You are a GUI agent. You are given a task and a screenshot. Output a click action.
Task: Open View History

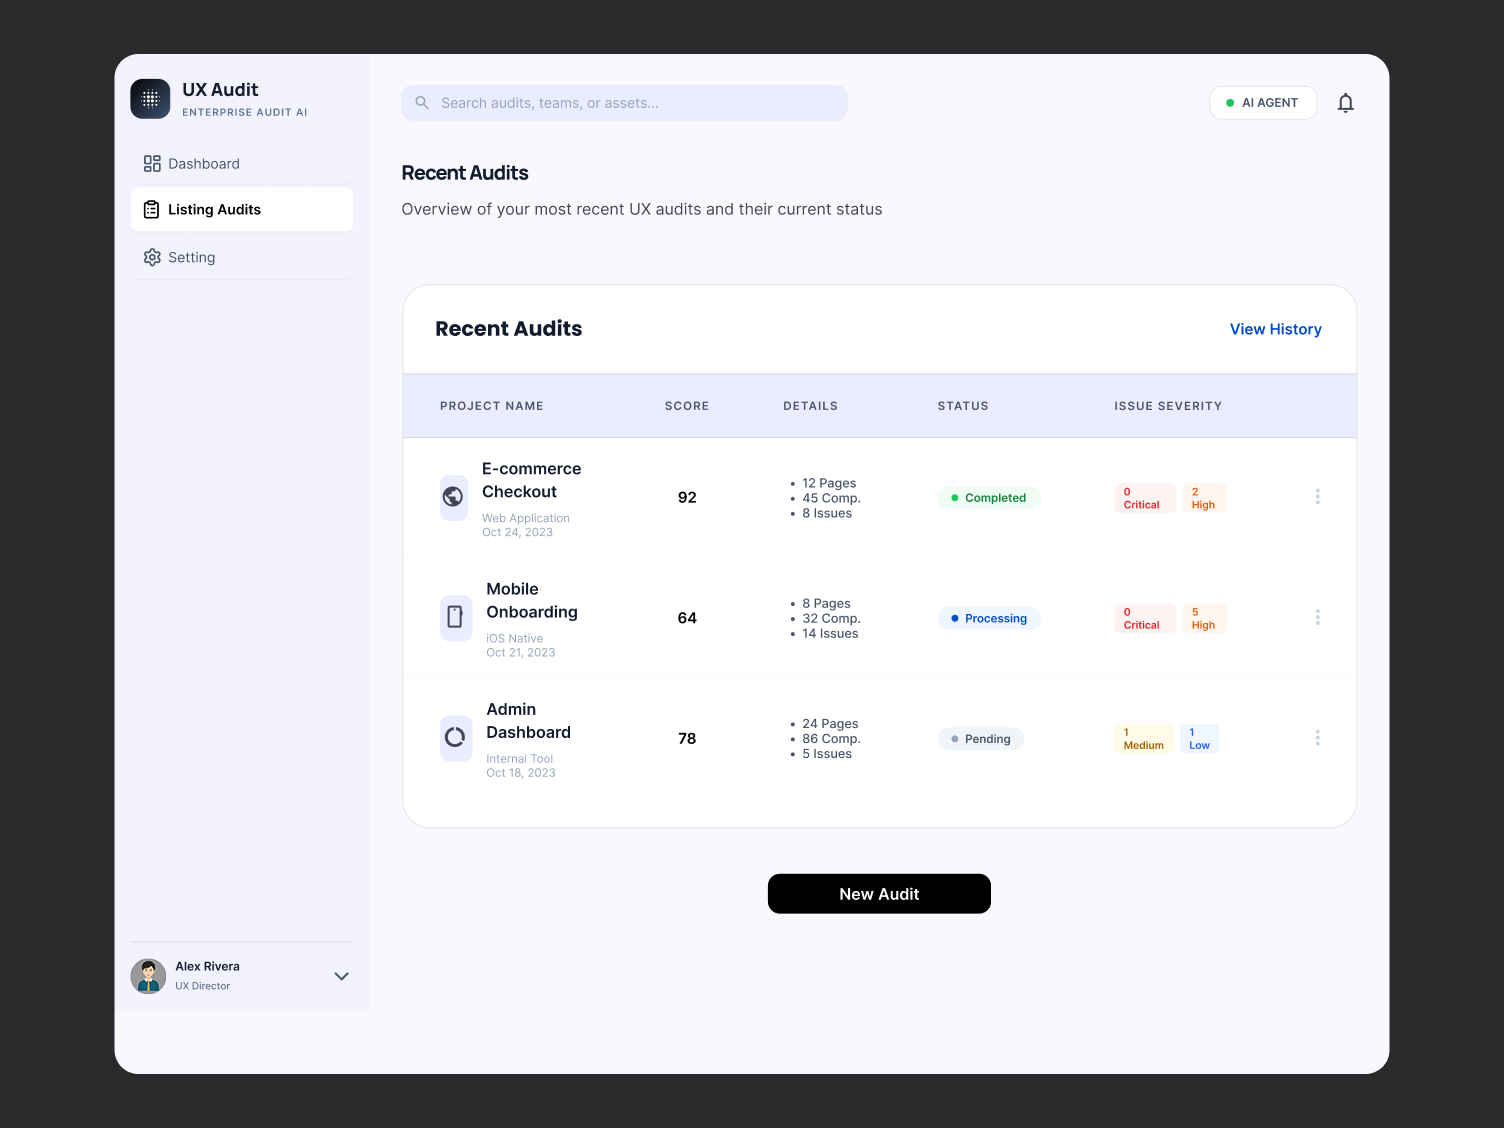pos(1275,329)
